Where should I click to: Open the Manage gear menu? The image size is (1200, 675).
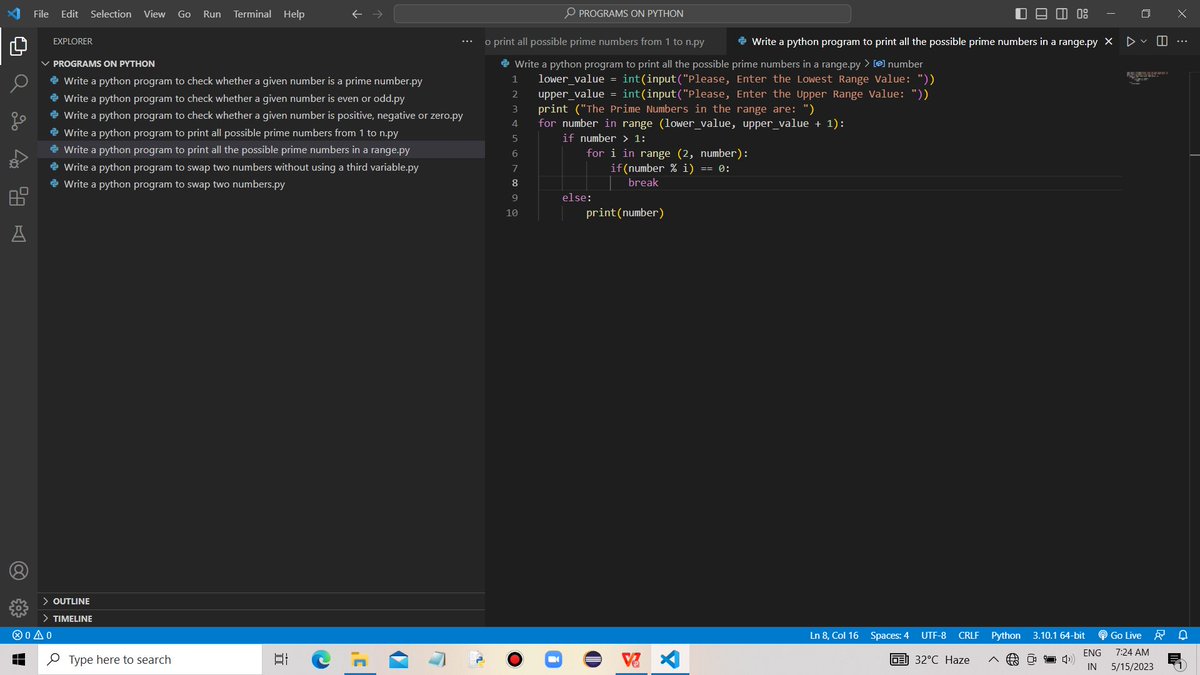pos(19,607)
